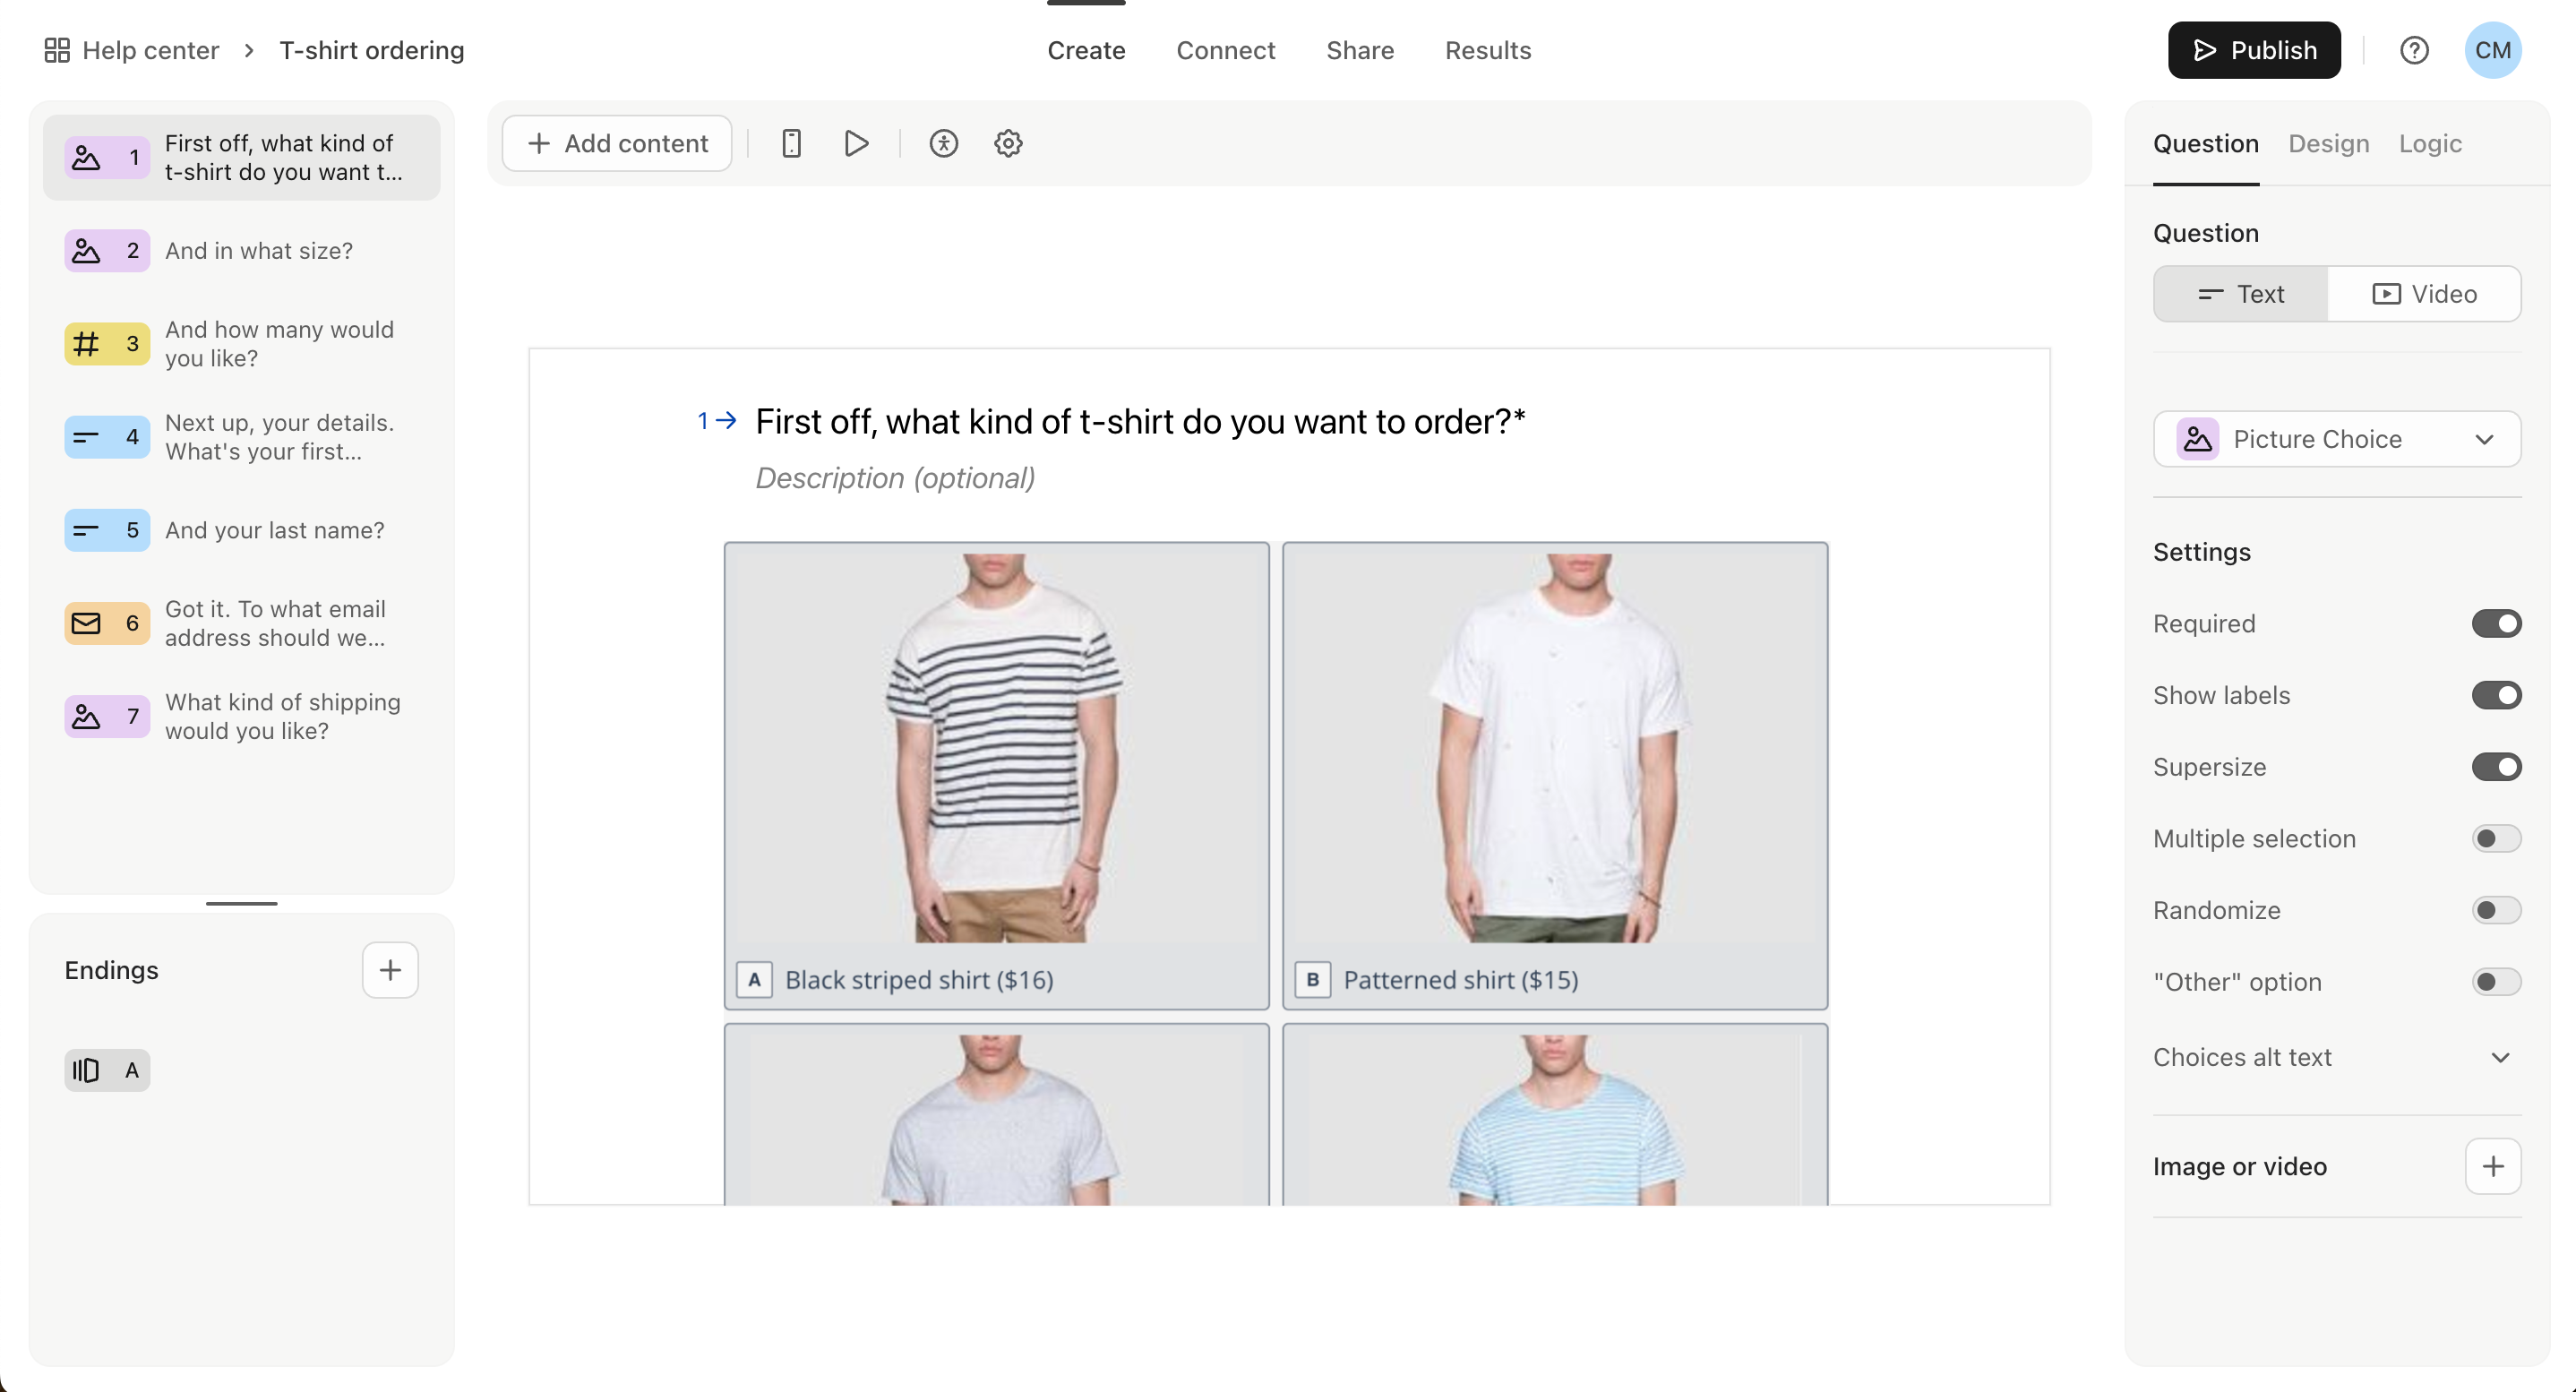Add a new ending with plus icon

[x=390, y=969]
